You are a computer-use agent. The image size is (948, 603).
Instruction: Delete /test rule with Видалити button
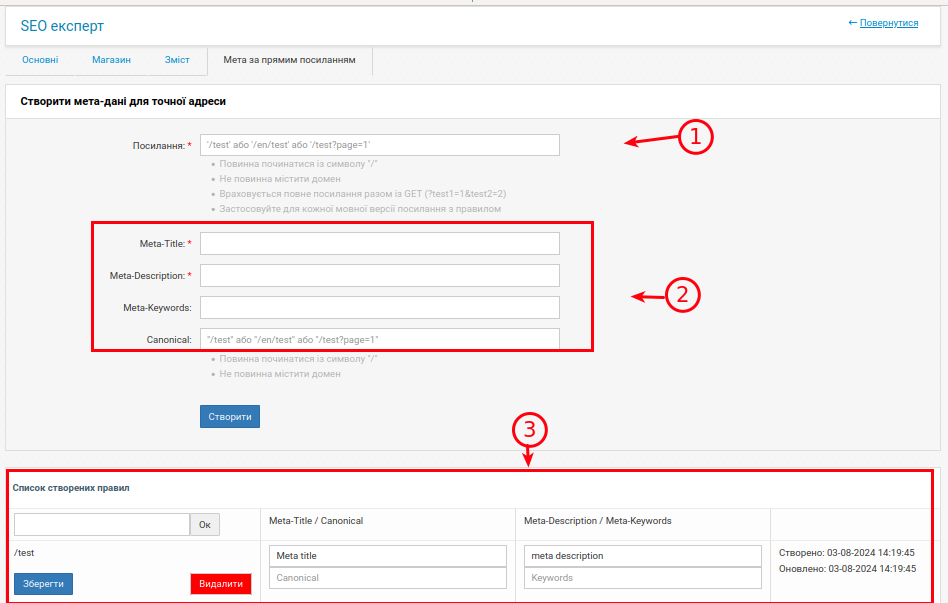221,584
